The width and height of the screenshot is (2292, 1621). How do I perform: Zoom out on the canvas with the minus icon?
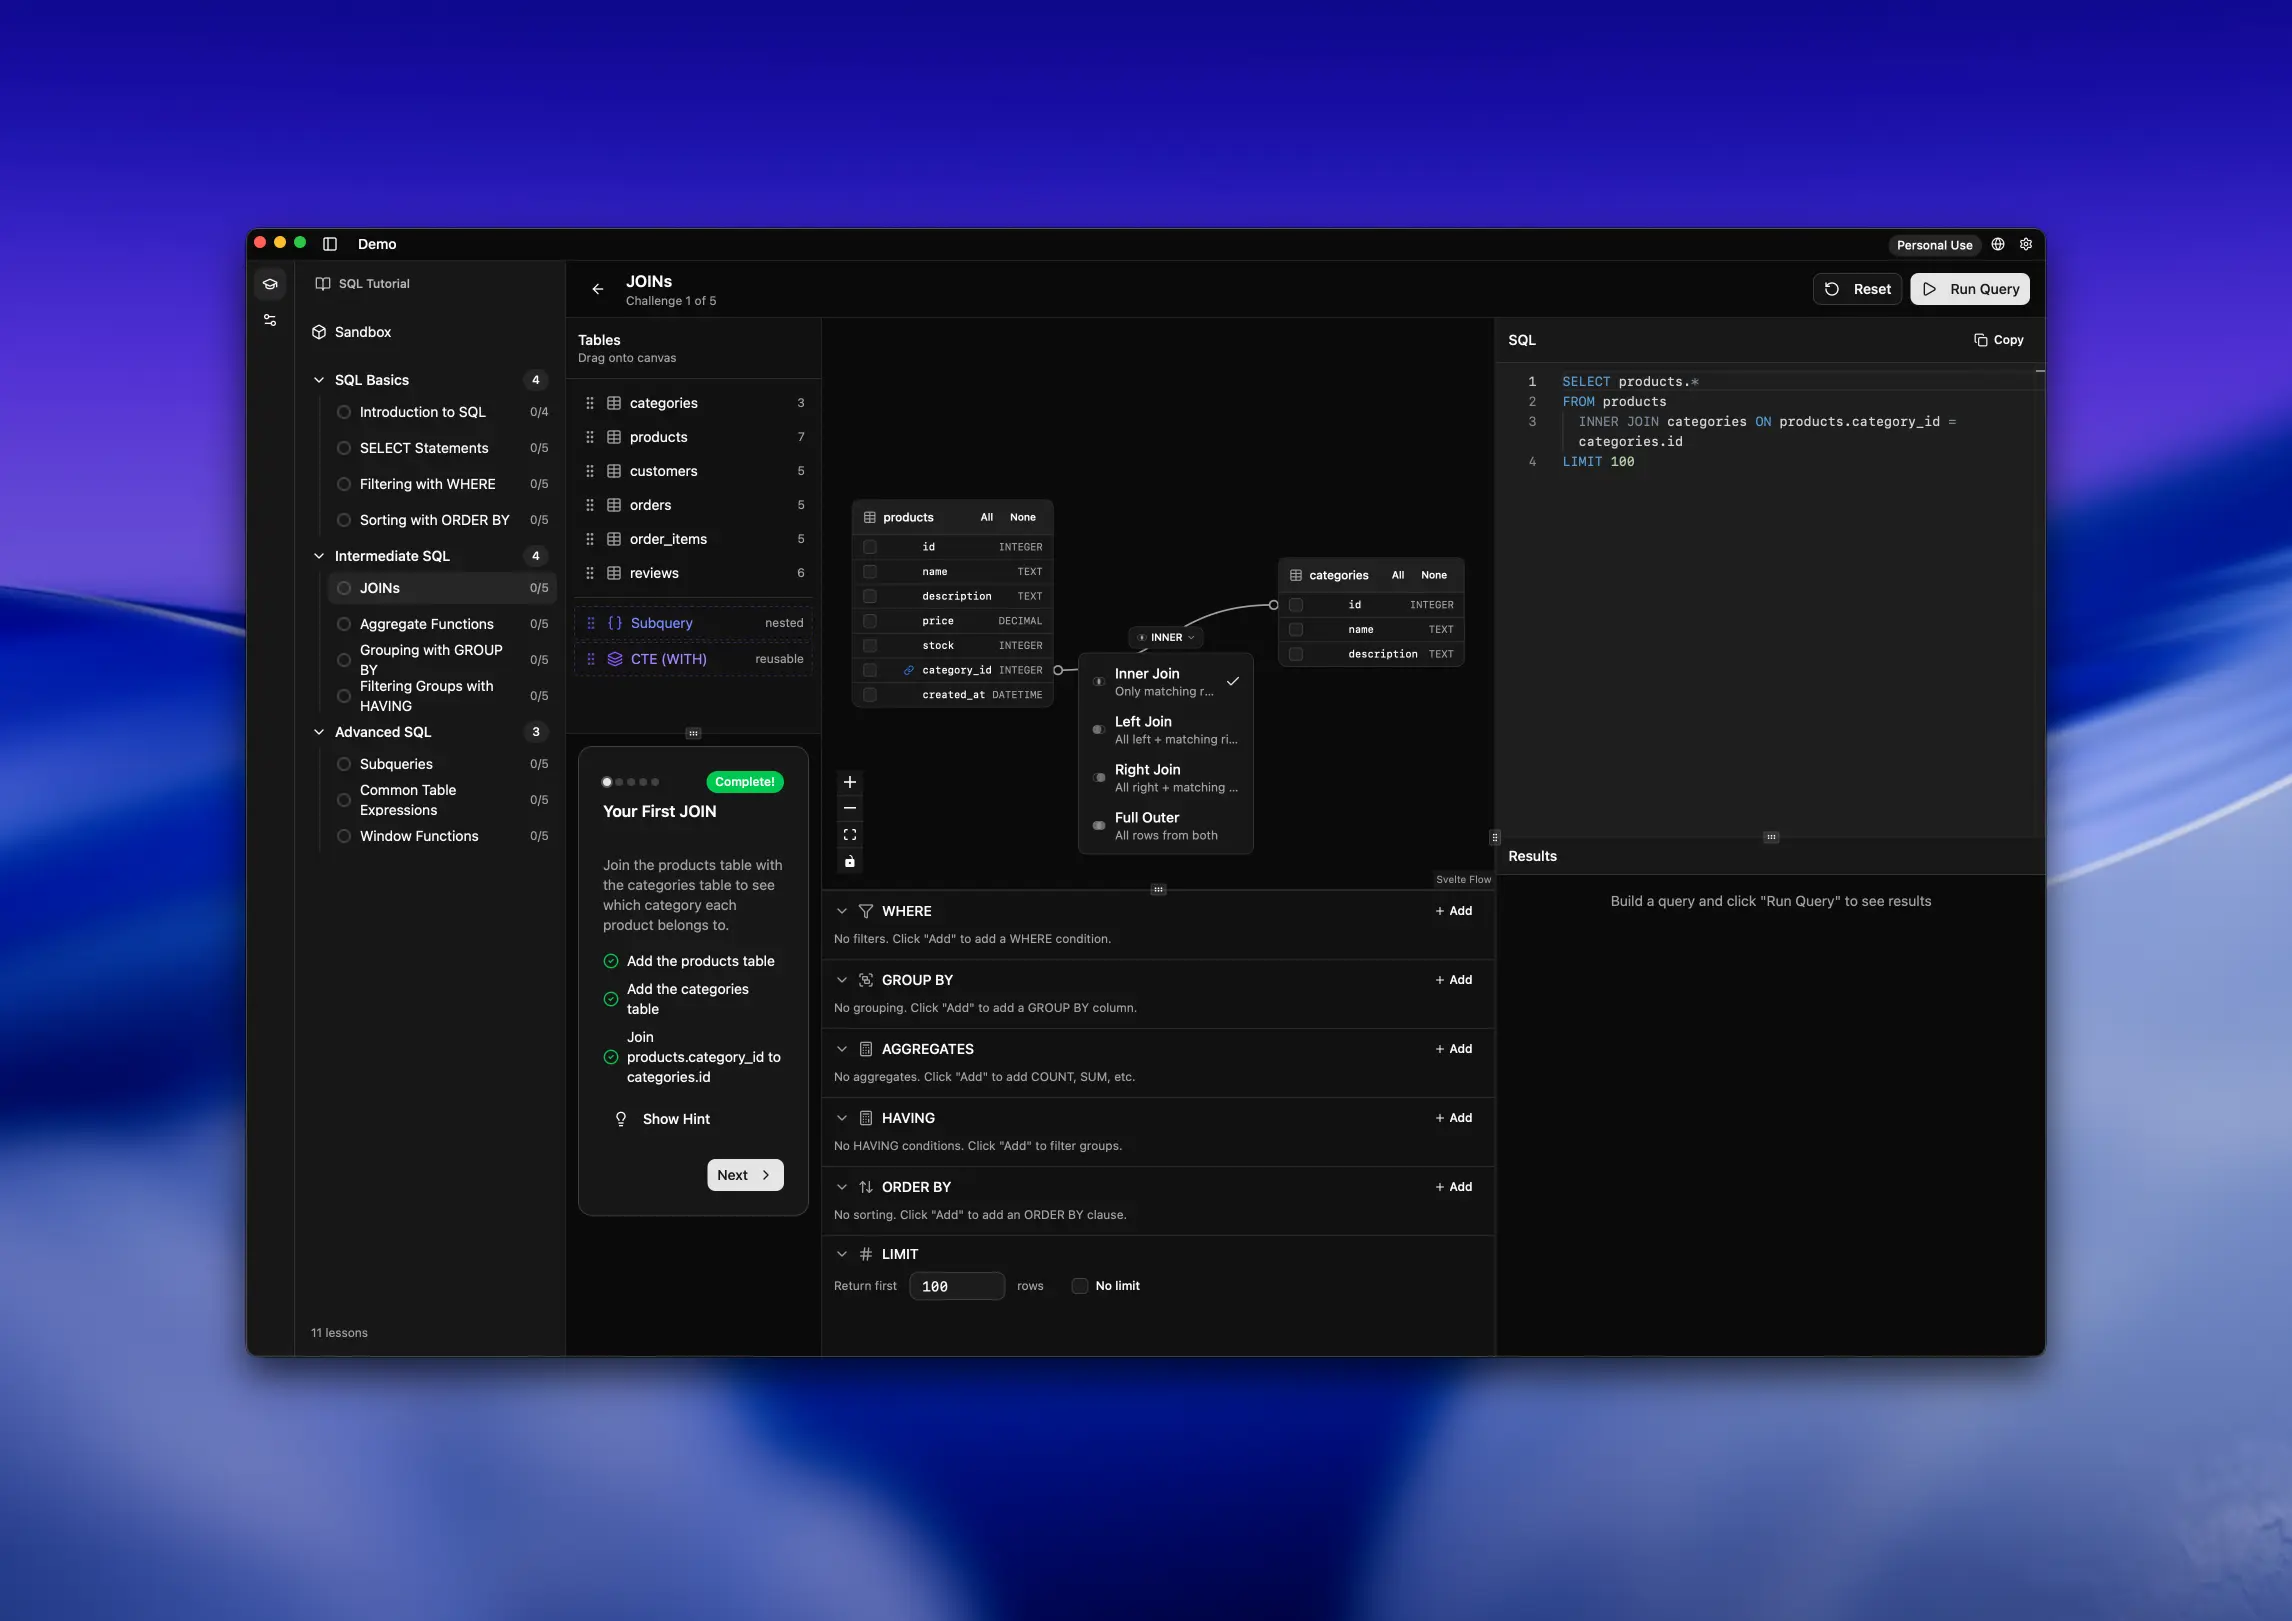(x=849, y=808)
